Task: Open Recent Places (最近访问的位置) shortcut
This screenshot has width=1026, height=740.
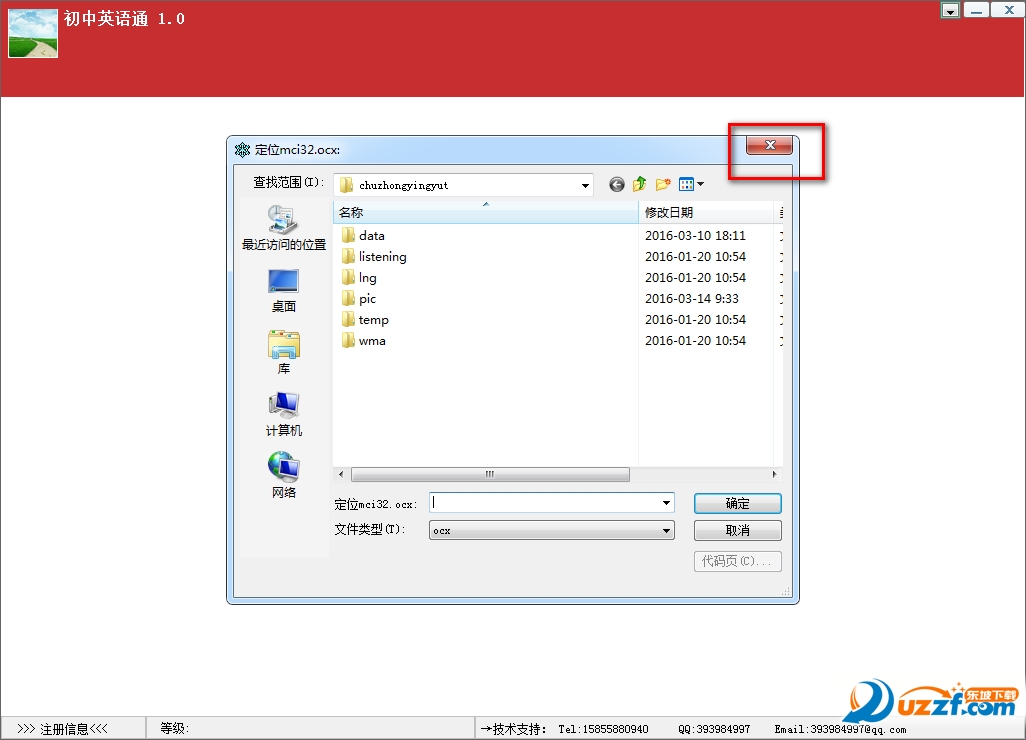Action: pos(283,228)
